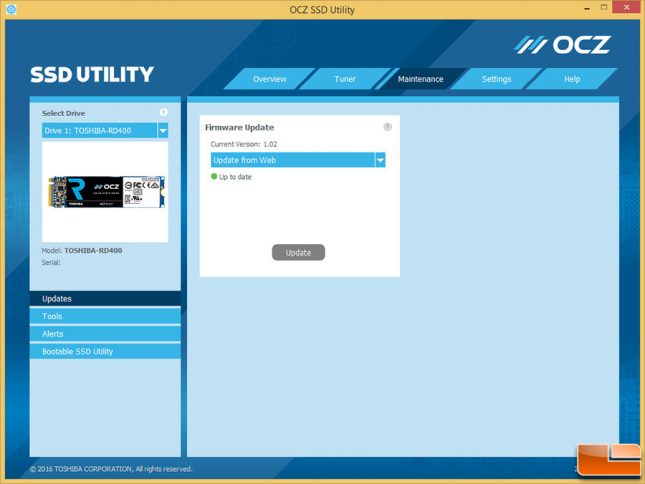Click the Select Drive help icon

(x=163, y=112)
